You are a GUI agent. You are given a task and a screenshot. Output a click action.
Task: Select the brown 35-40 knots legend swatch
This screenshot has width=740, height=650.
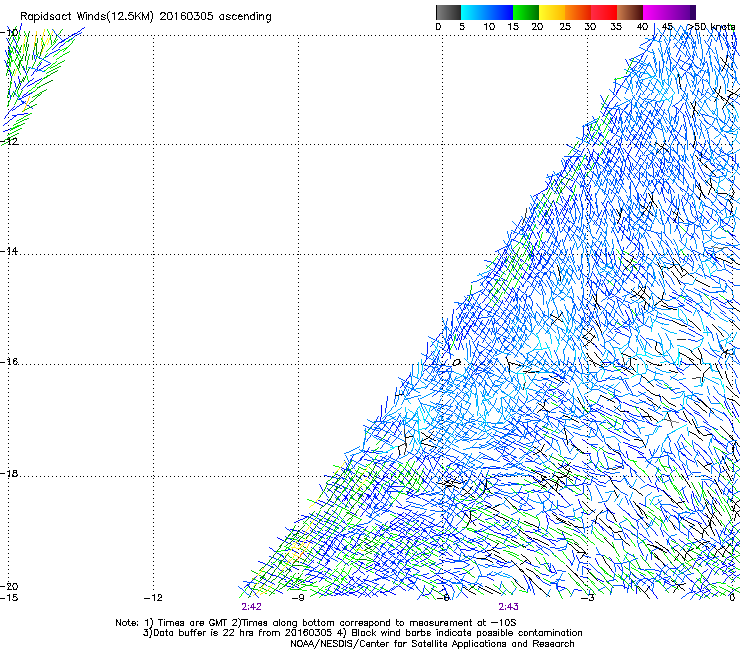click(630, 12)
